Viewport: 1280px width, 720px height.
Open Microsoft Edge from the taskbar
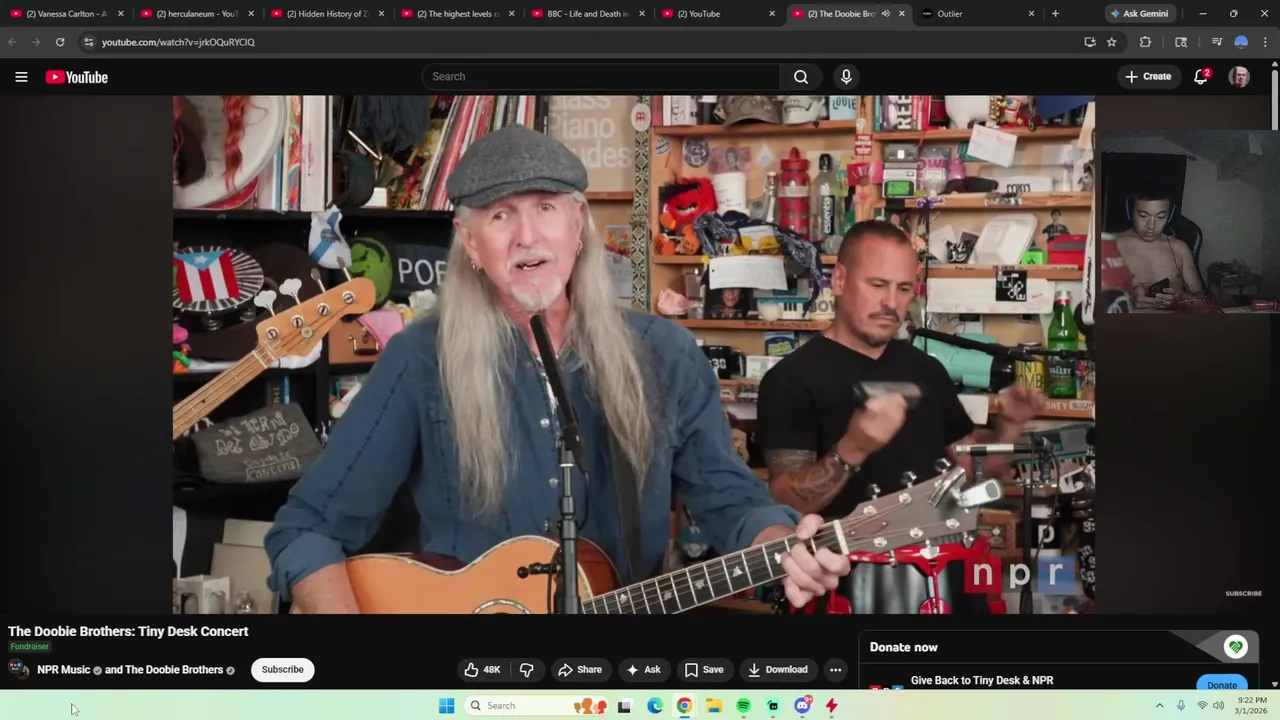(655, 706)
